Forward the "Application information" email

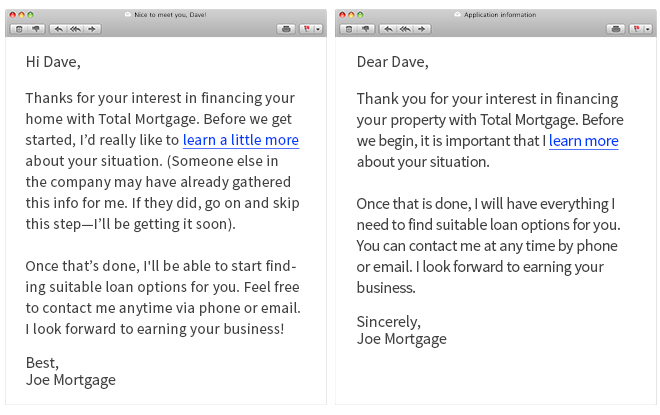[x=422, y=29]
